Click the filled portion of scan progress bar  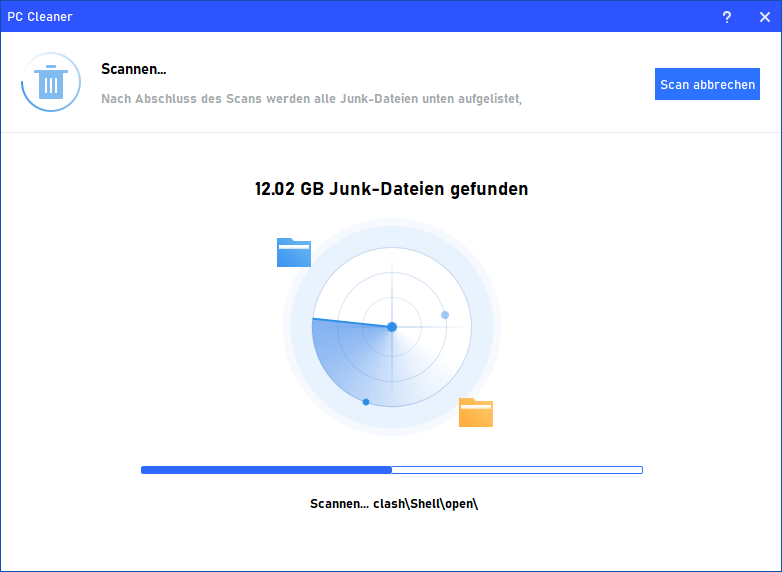point(265,469)
